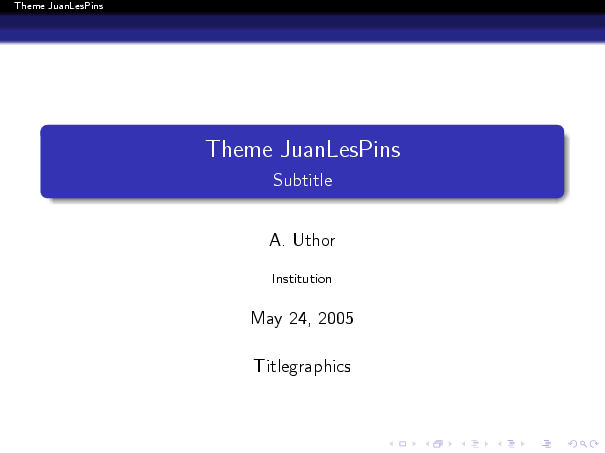Jump to previous frame arrow

point(427,441)
